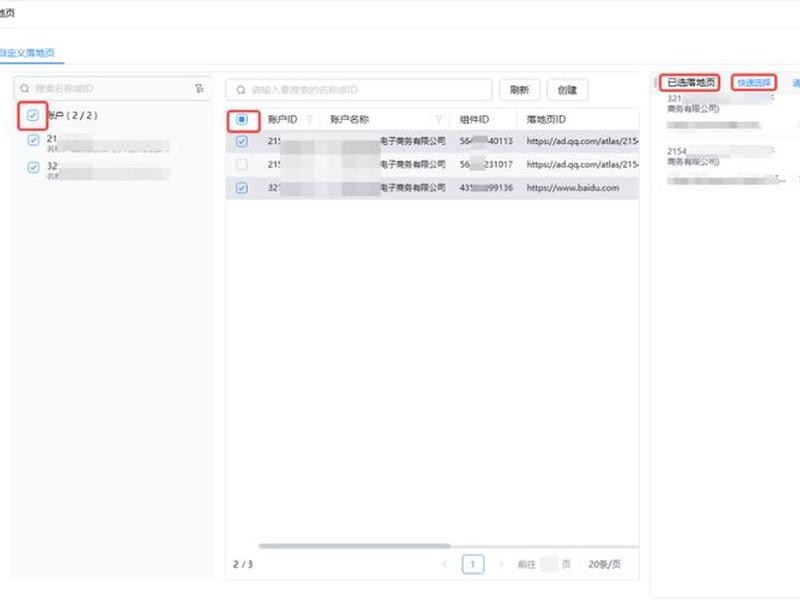Click the component ID cell ending in 40113
Screen dimensions: 800x600
(x=486, y=141)
